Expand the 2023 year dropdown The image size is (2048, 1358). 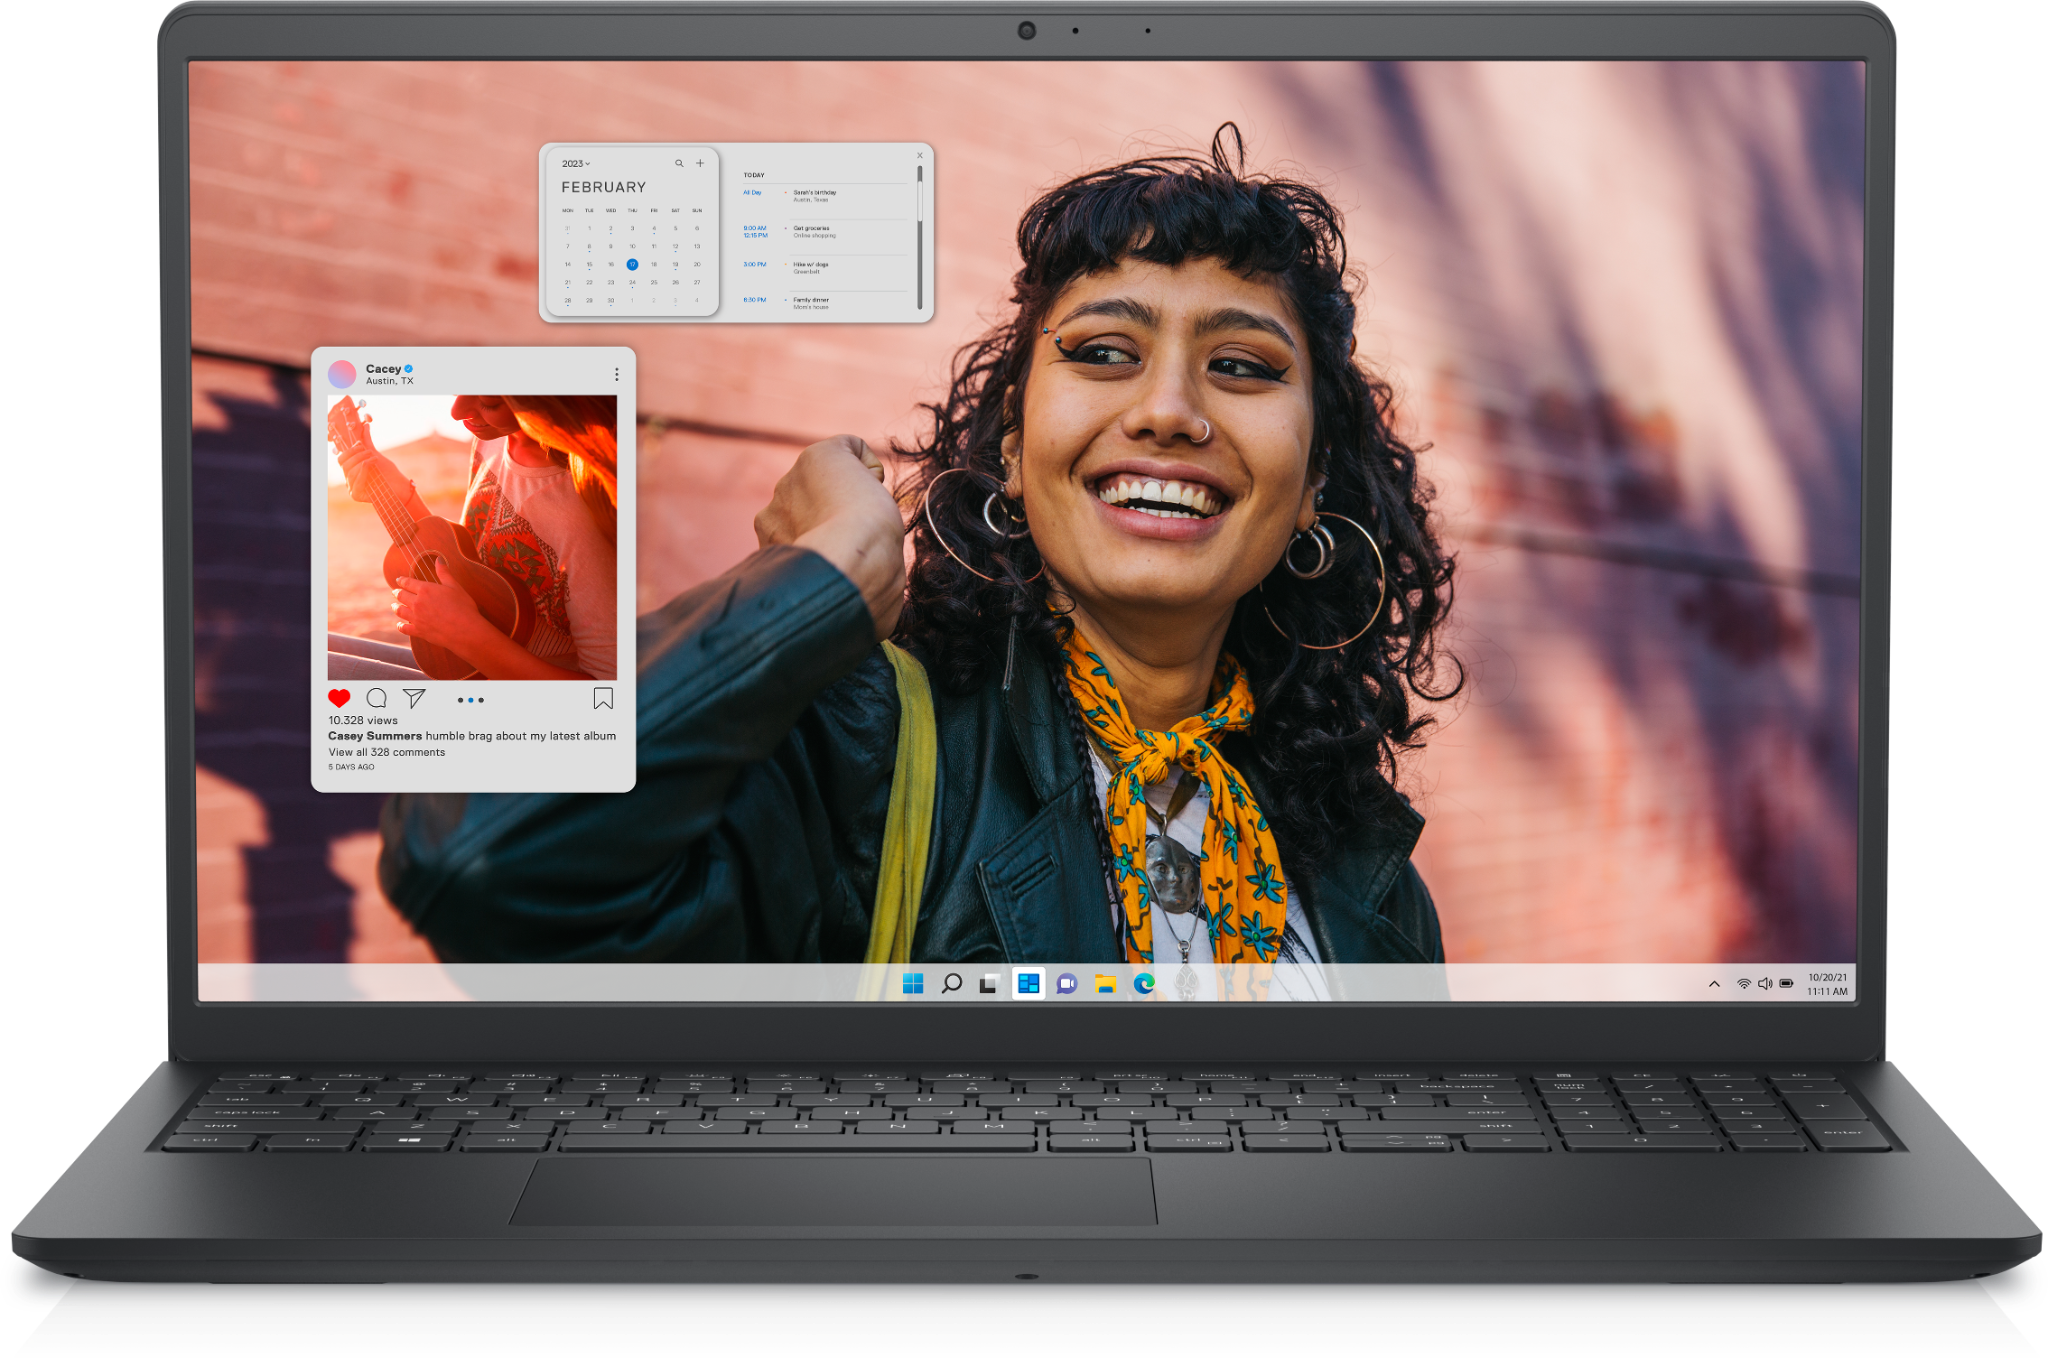click(x=576, y=163)
